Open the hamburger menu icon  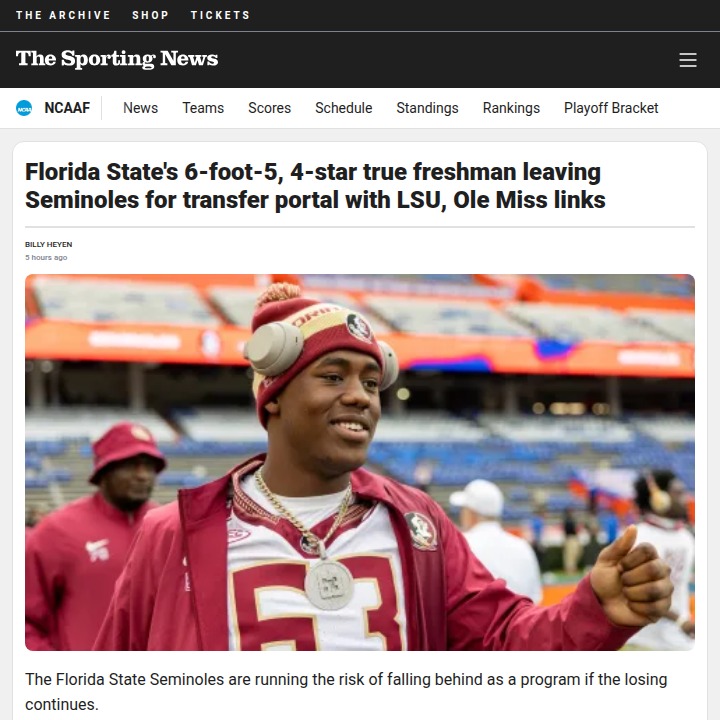coord(687,60)
